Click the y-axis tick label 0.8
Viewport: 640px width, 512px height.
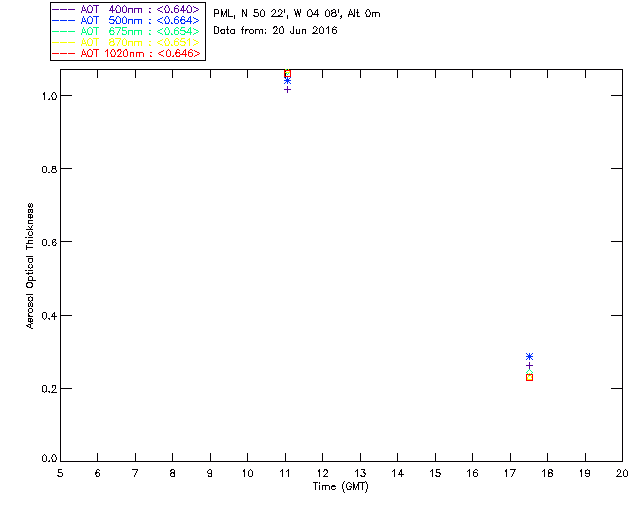49,169
